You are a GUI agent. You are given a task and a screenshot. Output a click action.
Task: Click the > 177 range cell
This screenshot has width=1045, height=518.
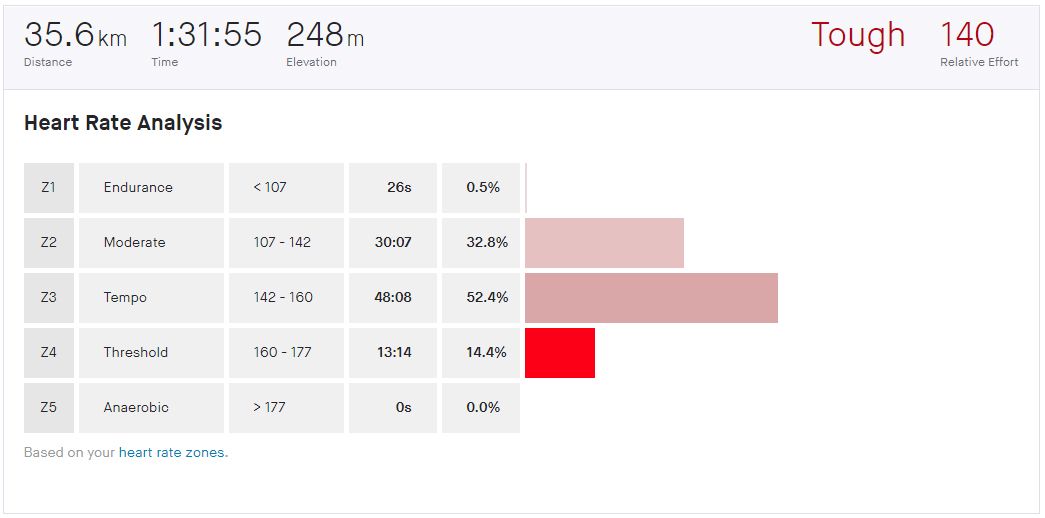270,407
